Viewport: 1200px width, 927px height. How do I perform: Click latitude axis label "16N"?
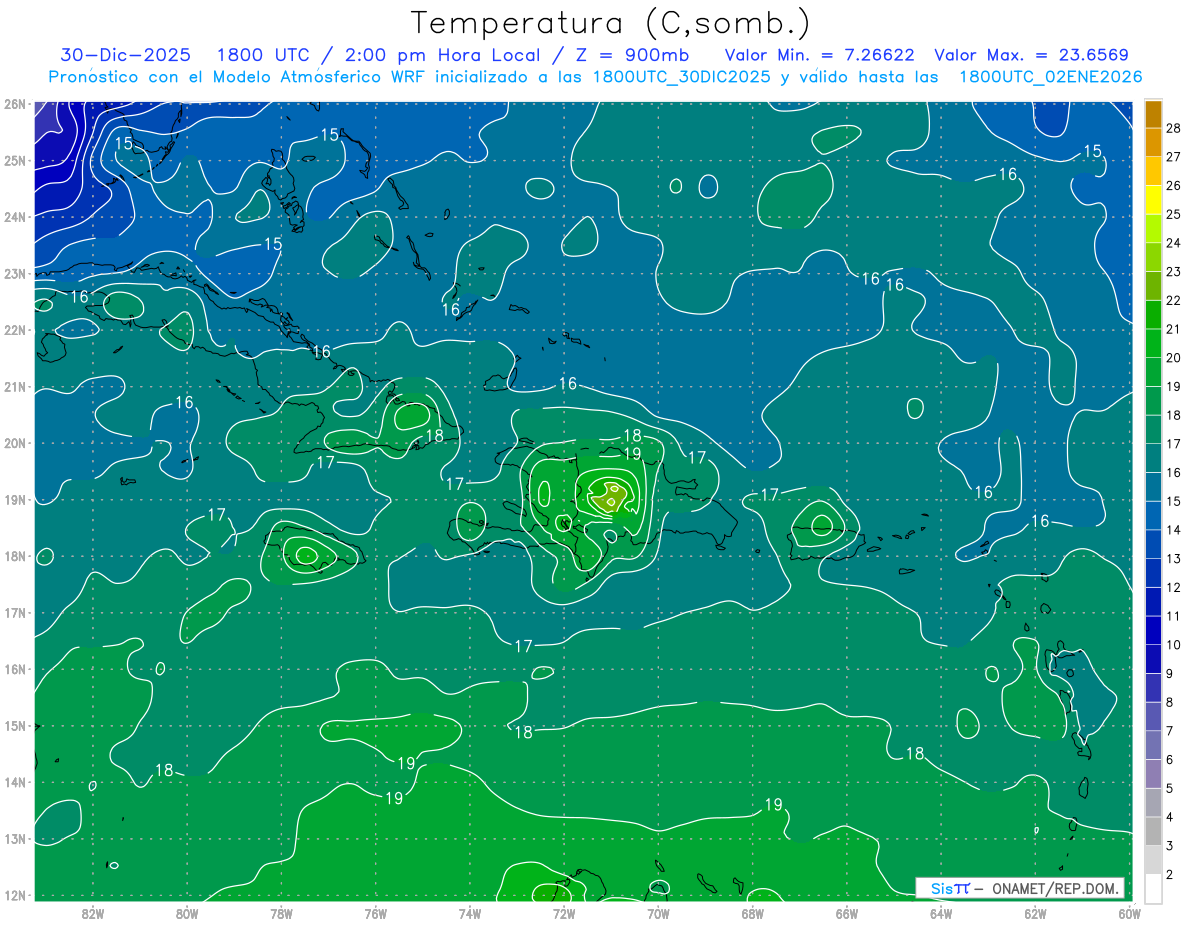[x=14, y=669]
